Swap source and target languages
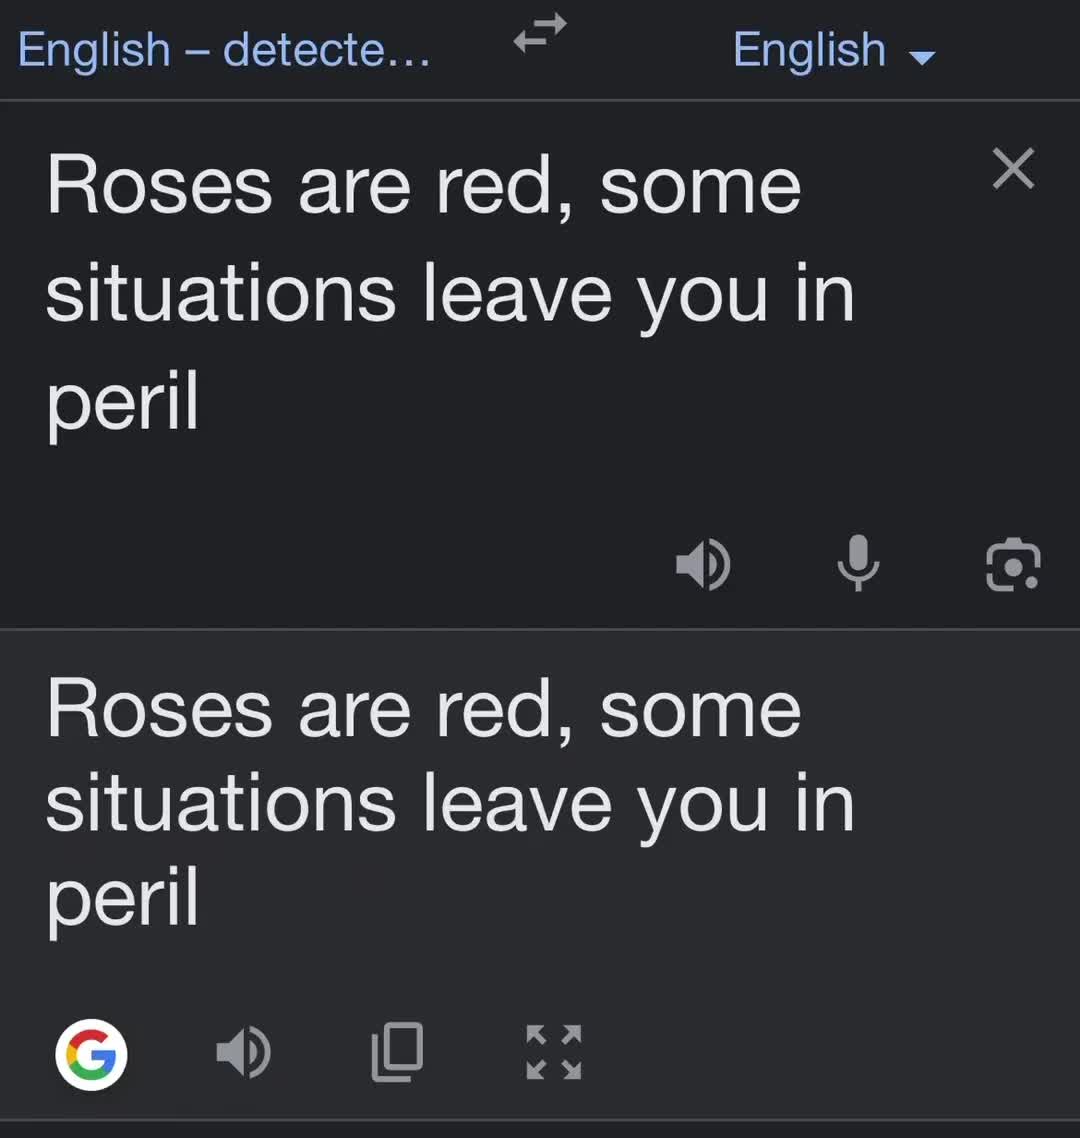1080x1138 pixels. [x=539, y=33]
